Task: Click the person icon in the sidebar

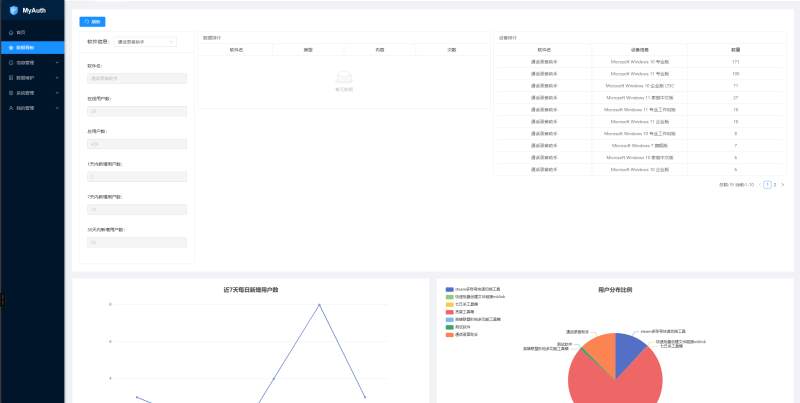Action: tap(11, 108)
